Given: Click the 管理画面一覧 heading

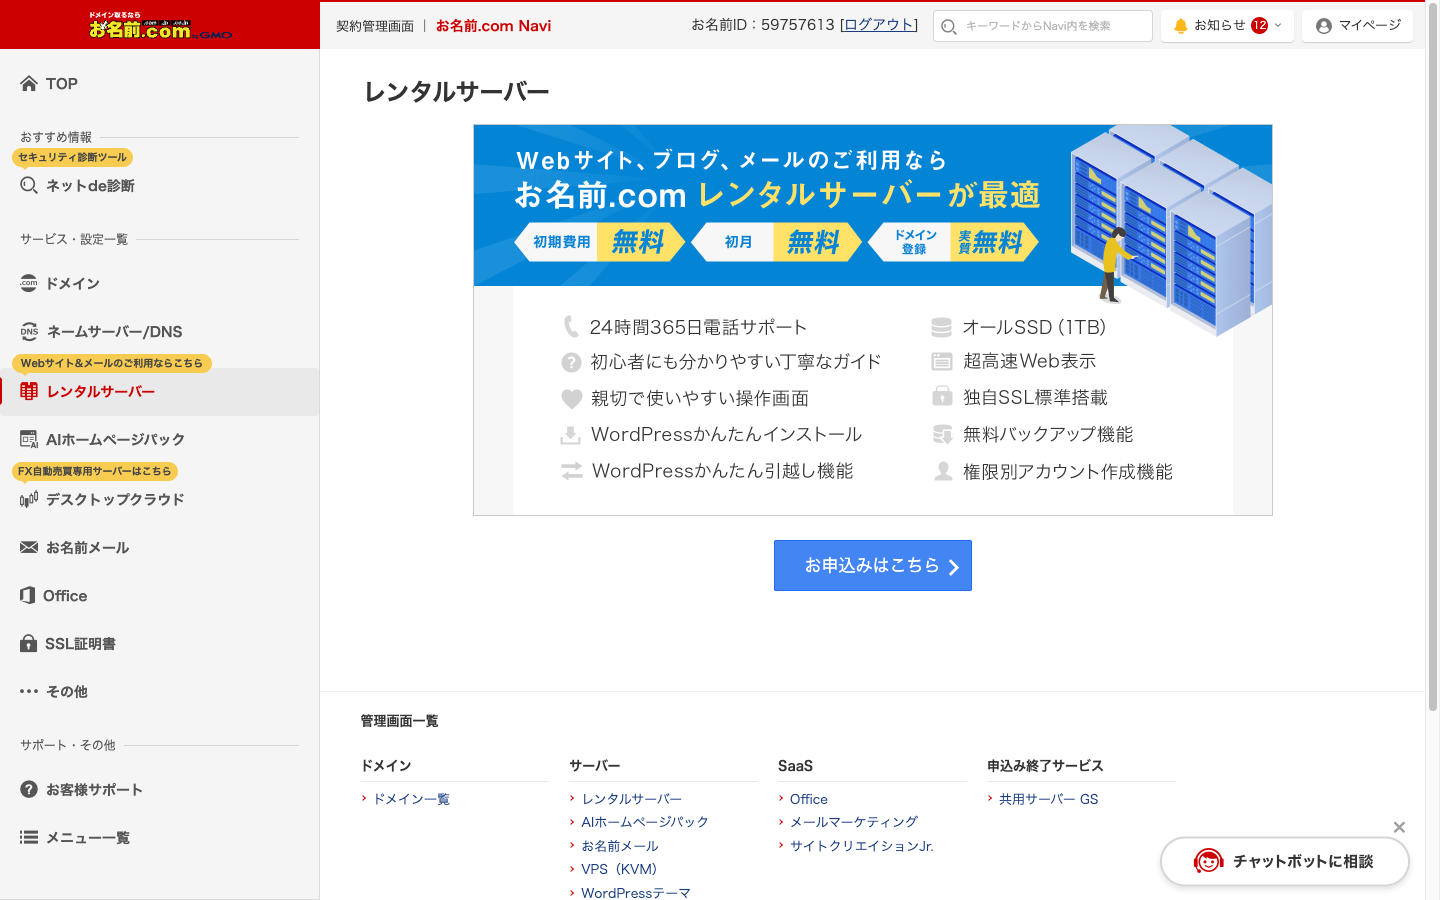Looking at the screenshot, I should coord(399,721).
